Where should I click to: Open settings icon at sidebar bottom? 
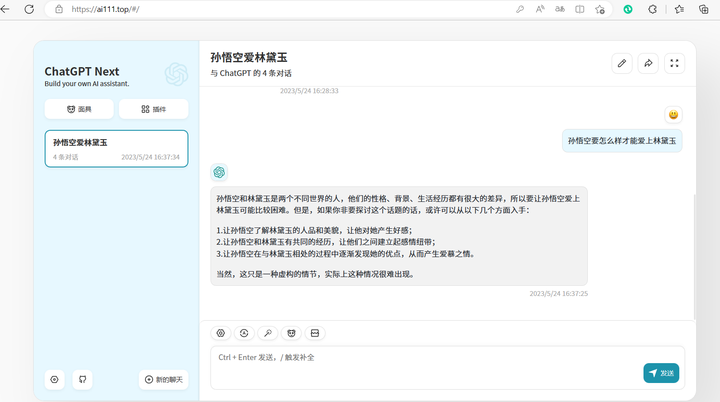[x=55, y=379]
